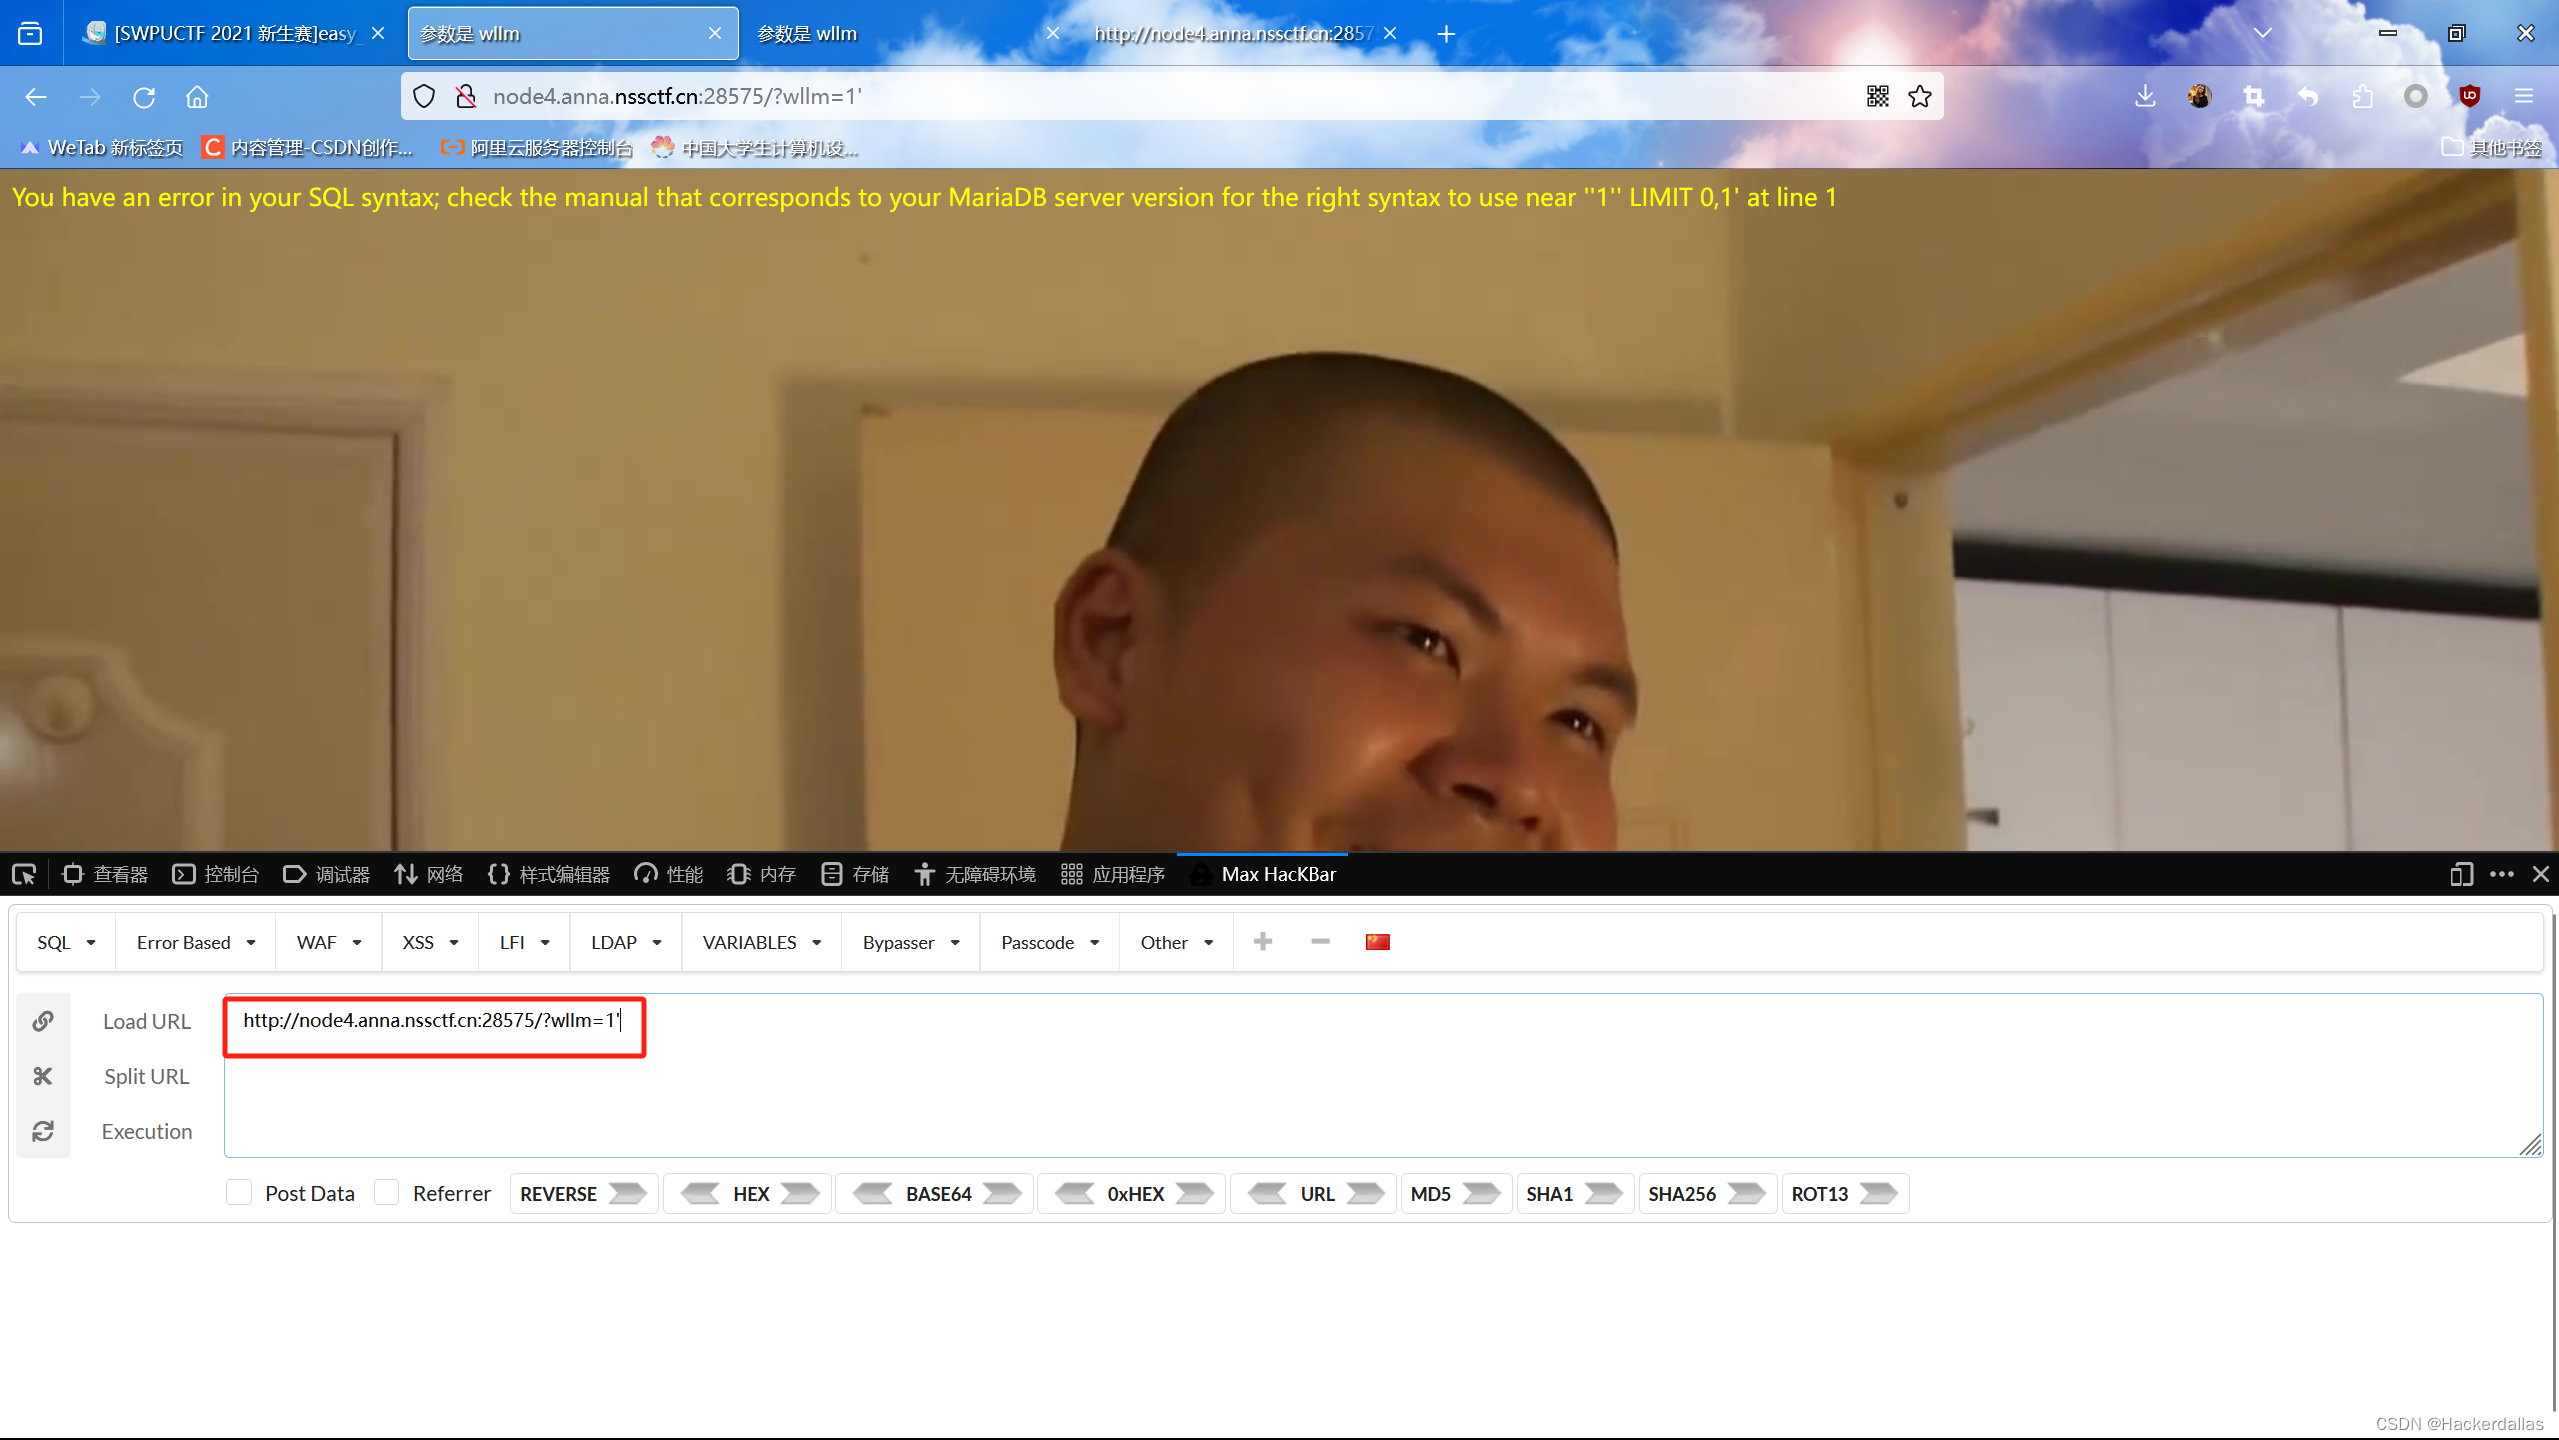Click the QR code icon in address bar
This screenshot has height=1440, width=2559.
click(1877, 96)
